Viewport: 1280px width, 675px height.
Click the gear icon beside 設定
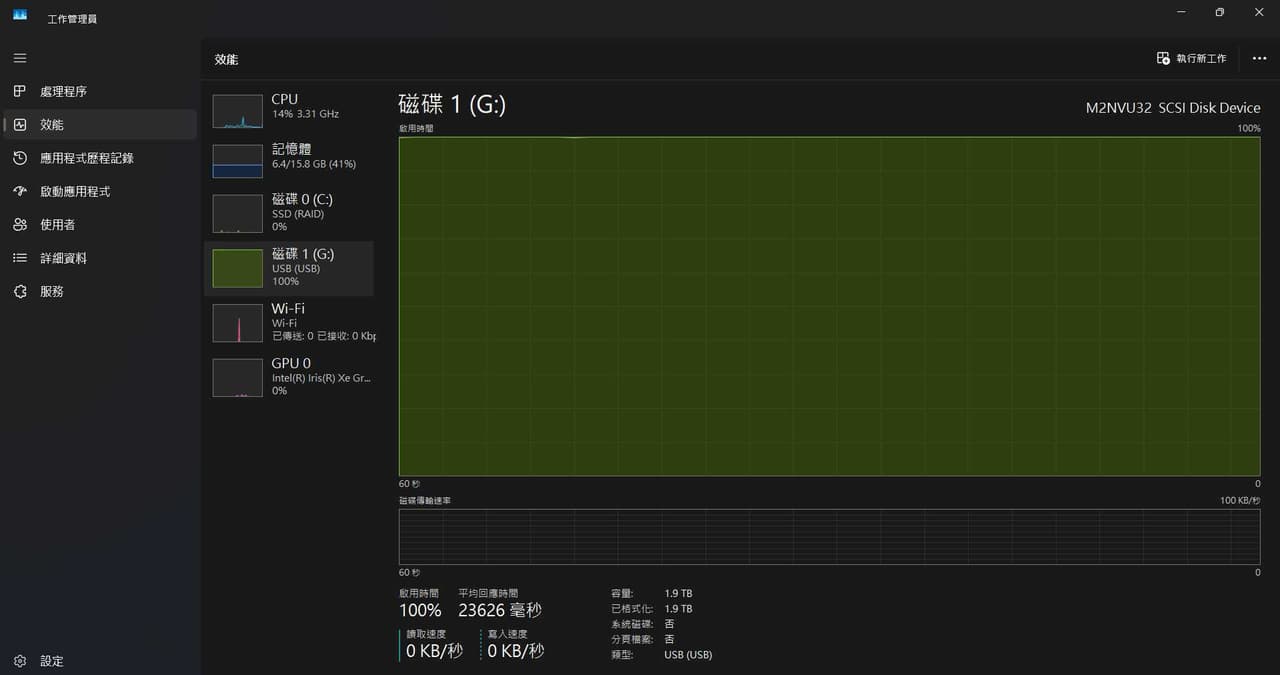coord(20,661)
